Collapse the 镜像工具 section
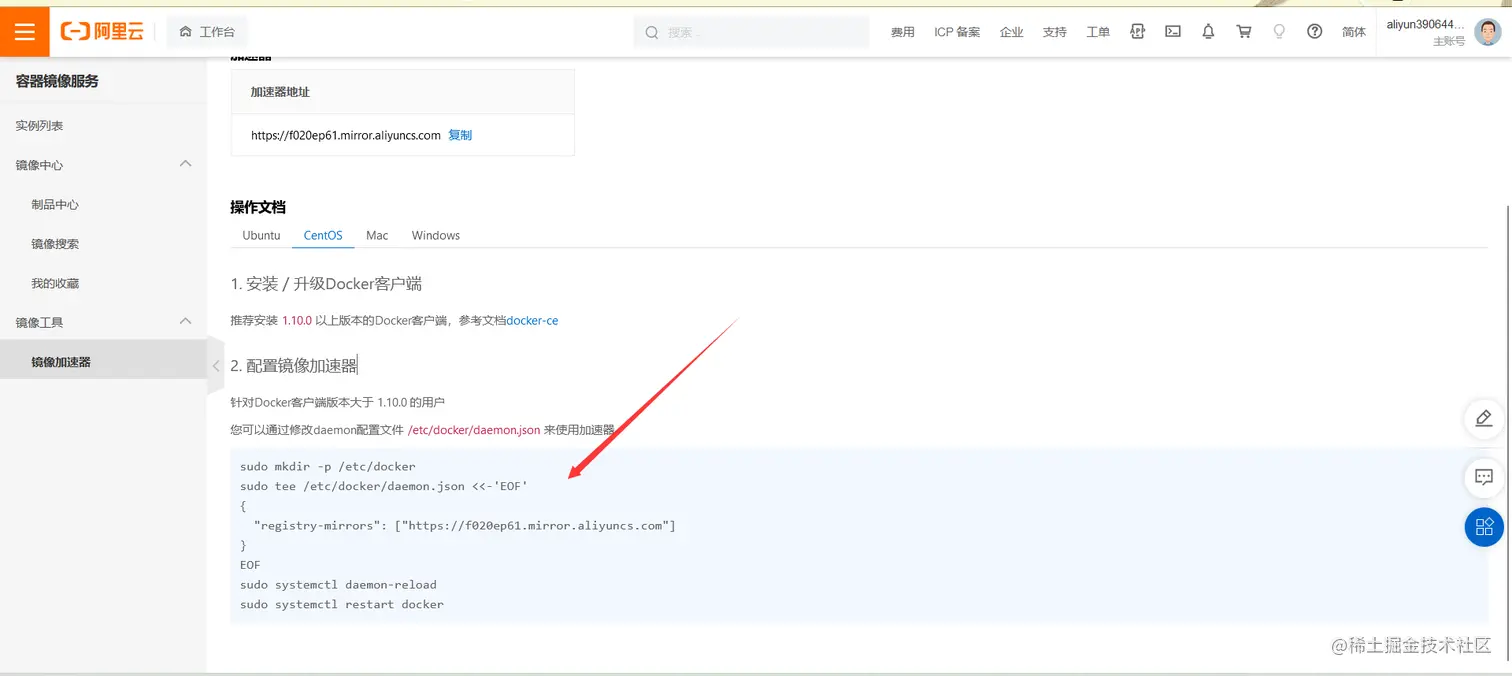The image size is (1512, 676). (185, 321)
